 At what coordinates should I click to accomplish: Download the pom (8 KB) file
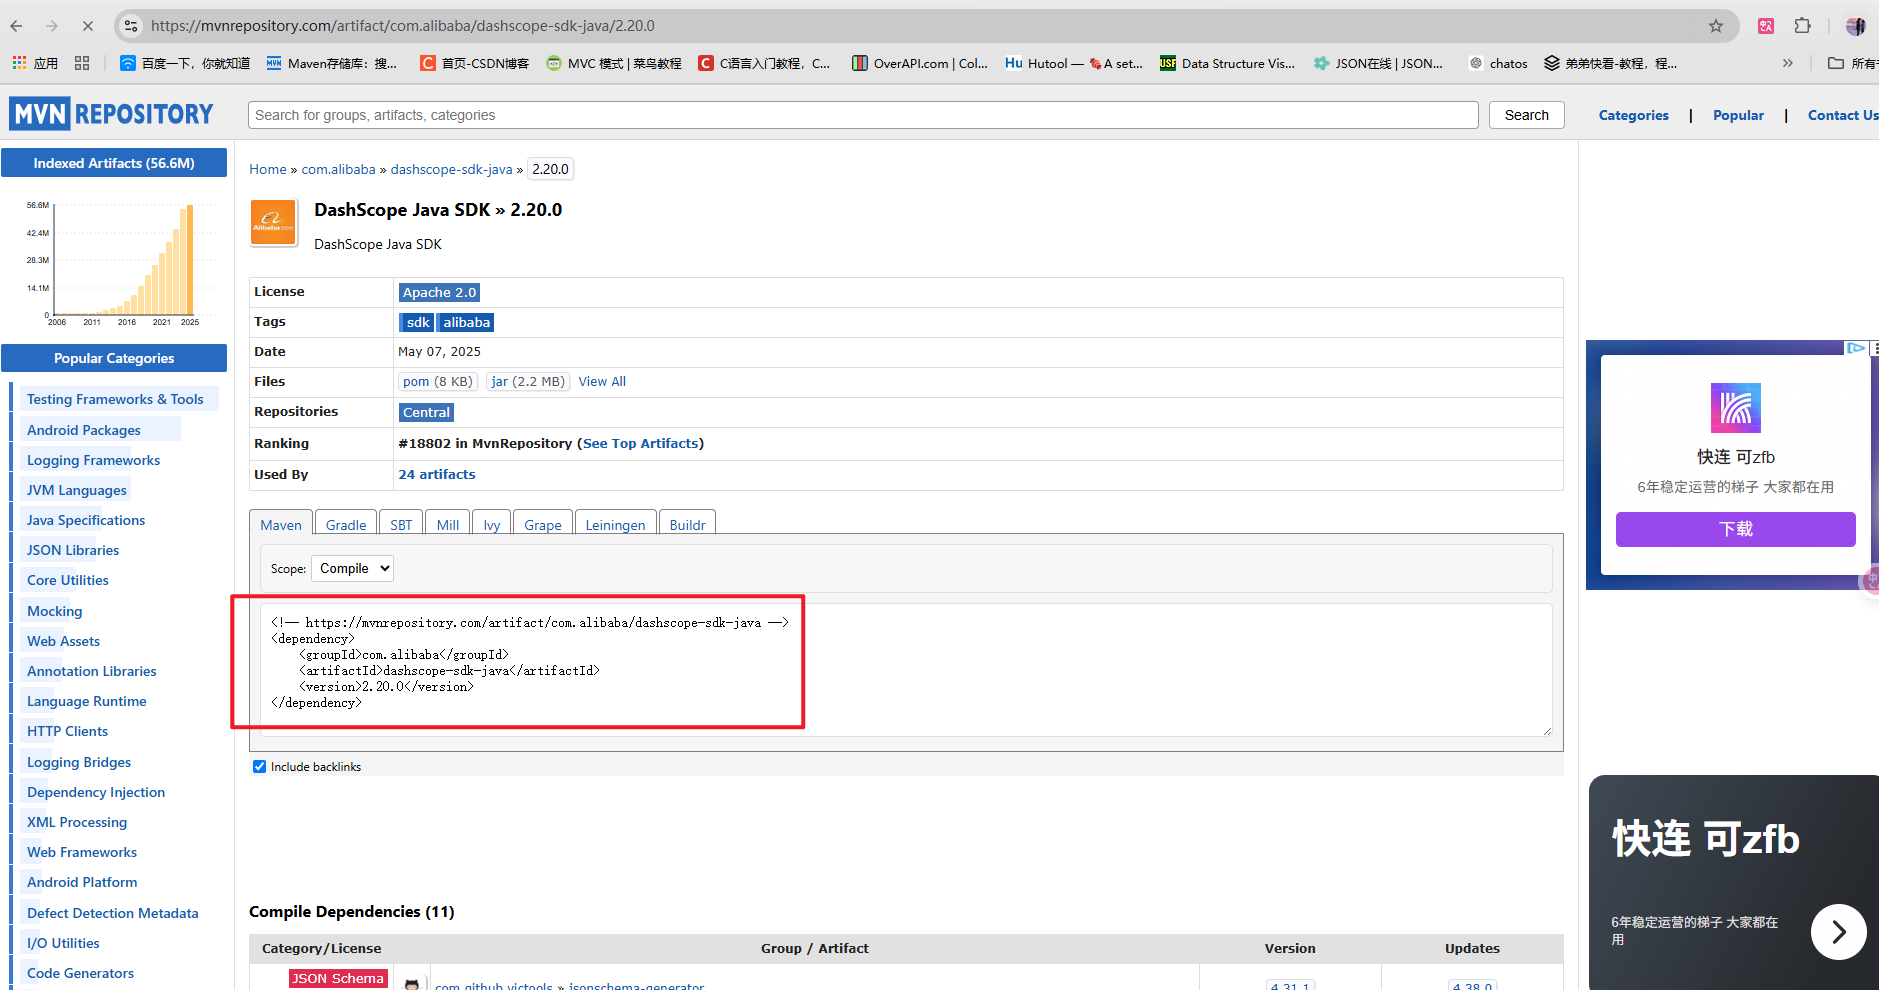tap(437, 381)
